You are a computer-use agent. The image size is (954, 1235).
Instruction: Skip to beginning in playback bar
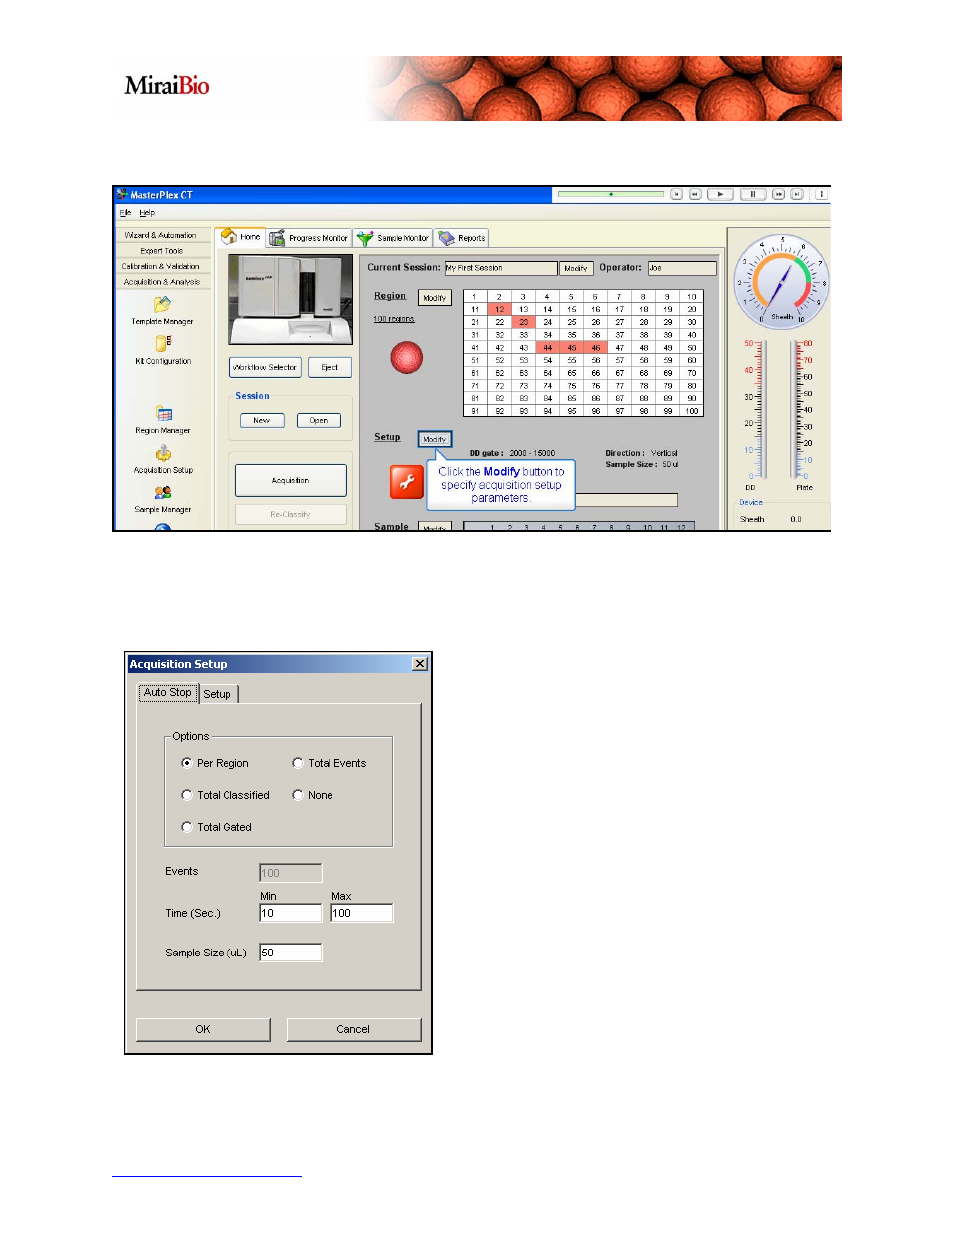pyautogui.click(x=677, y=194)
